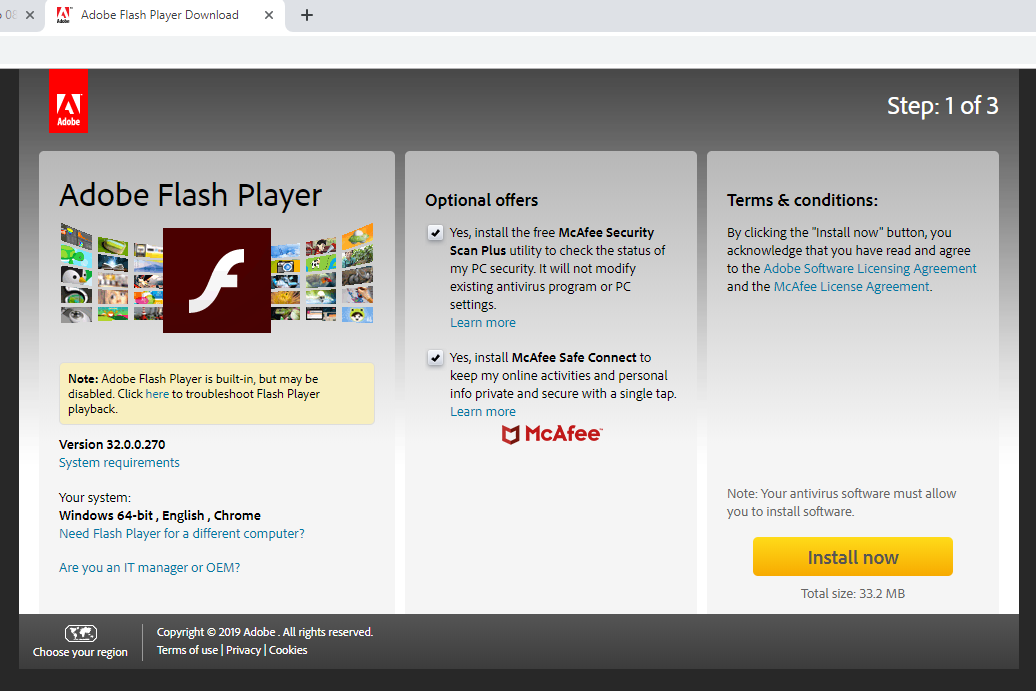Open a new browser tab
1036x691 pixels.
[307, 15]
